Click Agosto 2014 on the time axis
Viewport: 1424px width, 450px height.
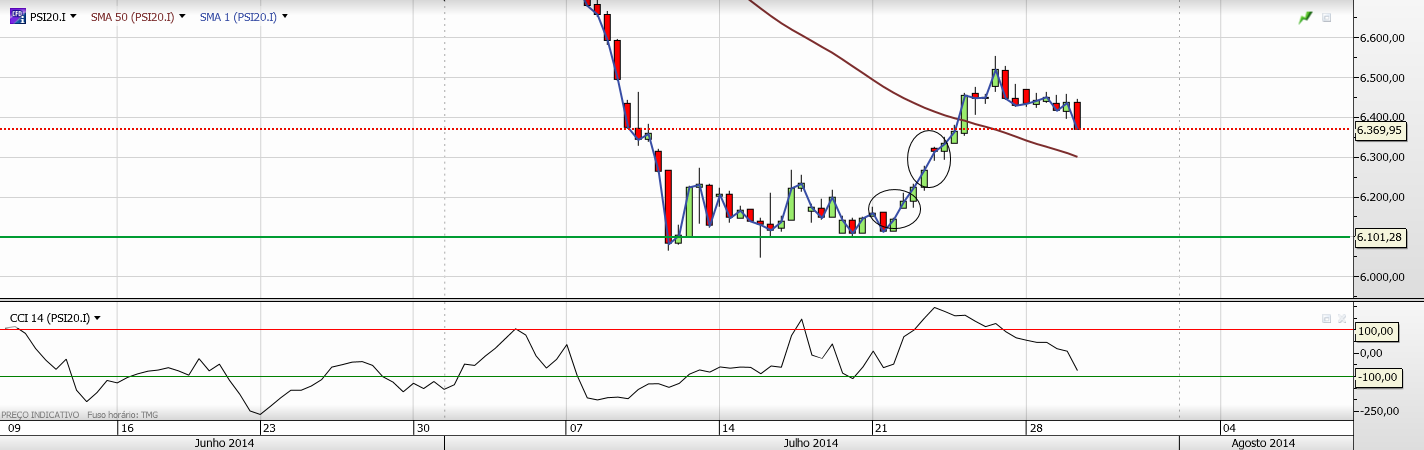pyautogui.click(x=1263, y=443)
